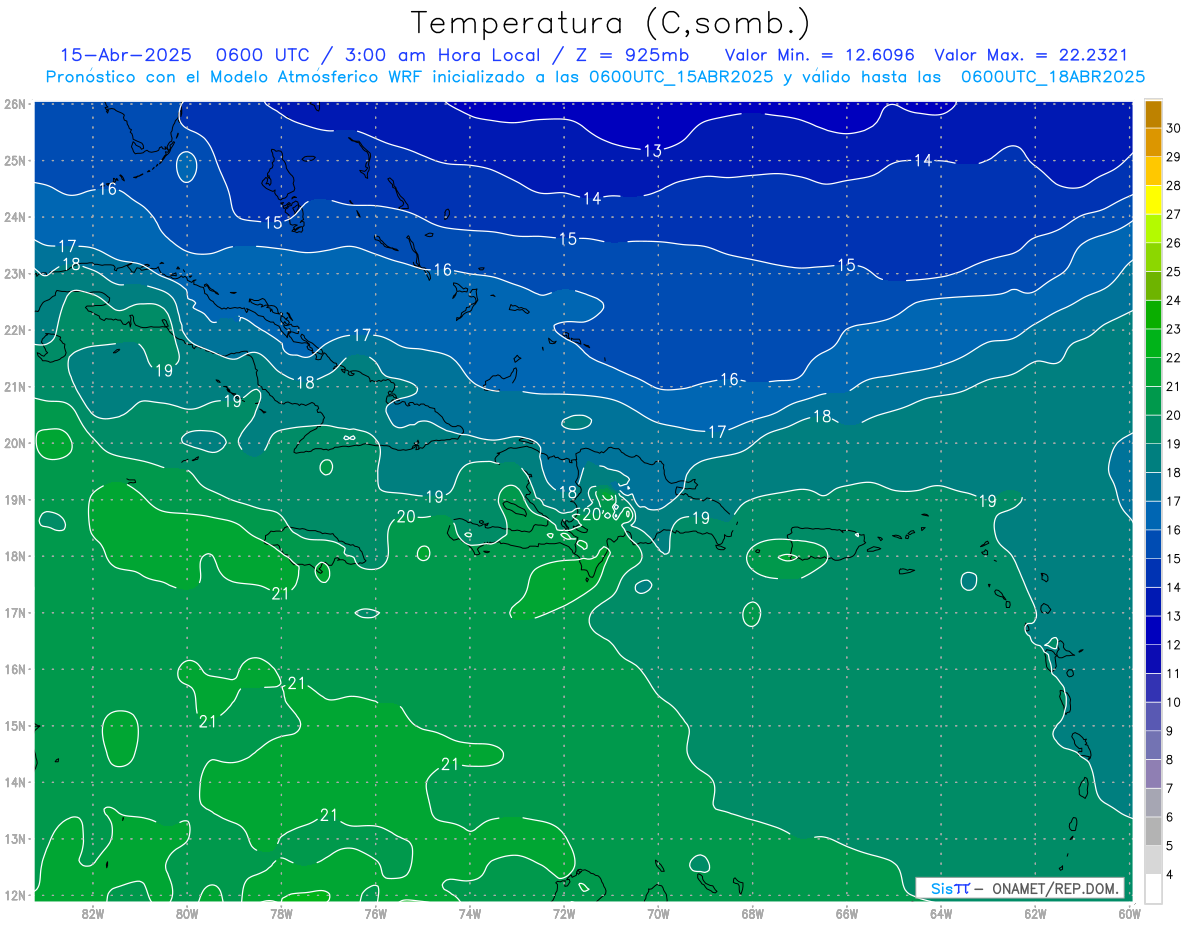Click the '68W' longitude axis label
The height and width of the screenshot is (927, 1200).
coord(752,913)
